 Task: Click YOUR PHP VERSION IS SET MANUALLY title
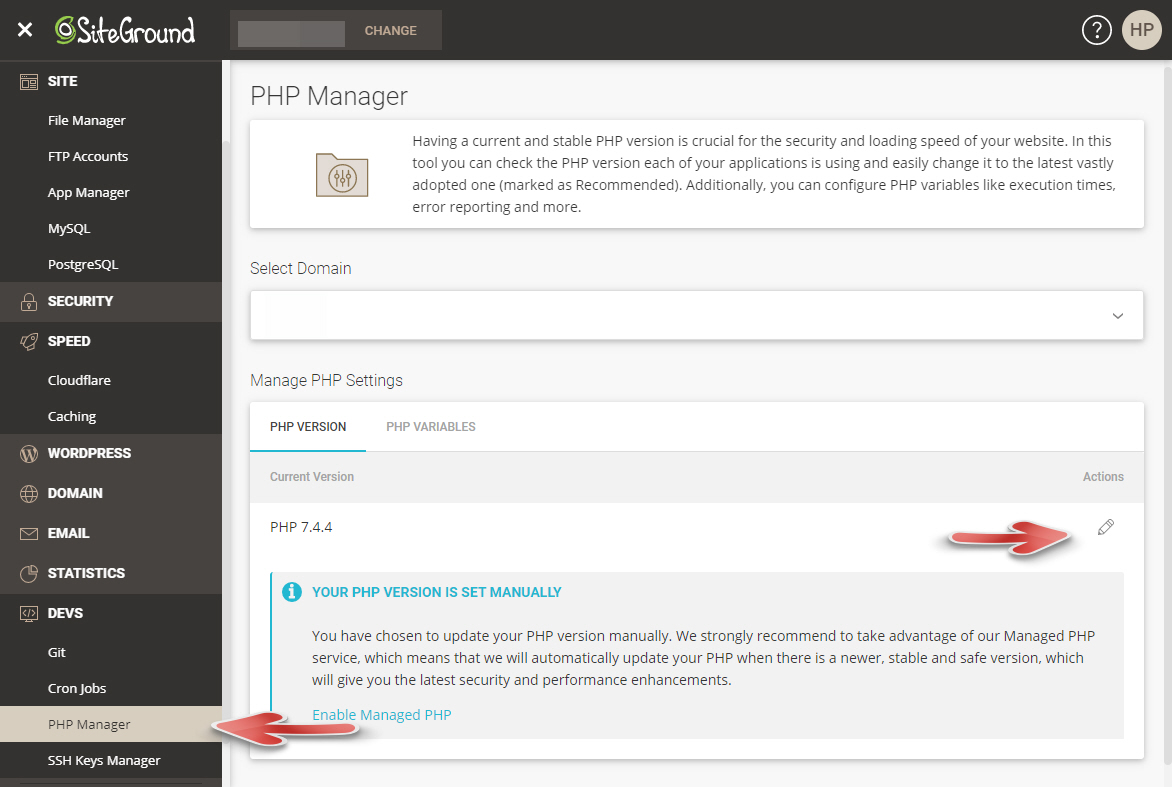coord(437,592)
